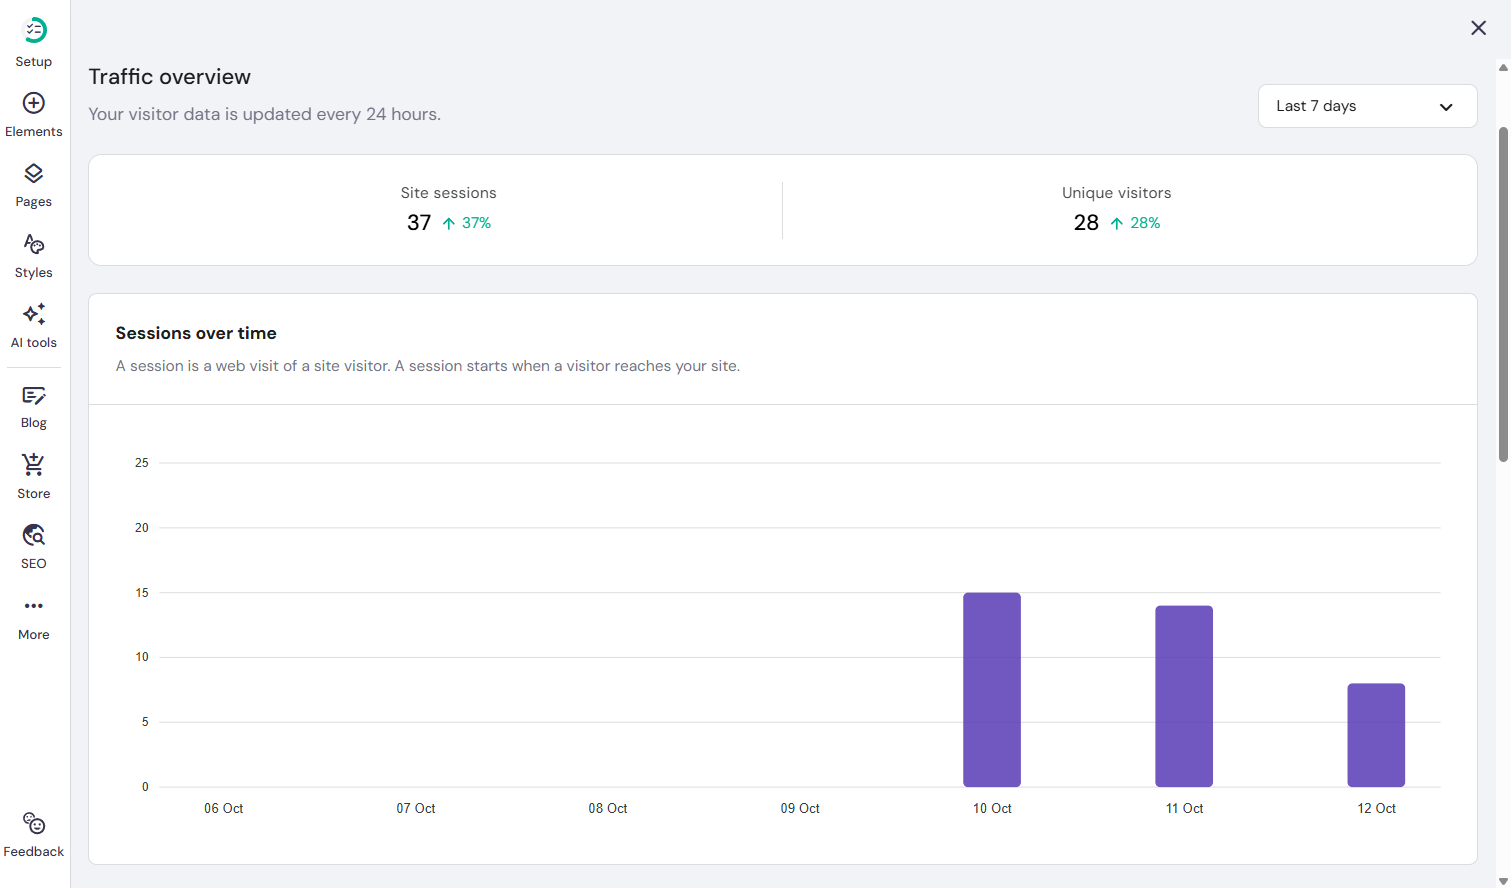
Task: Close the Traffic overview panel
Action: [x=1478, y=28]
